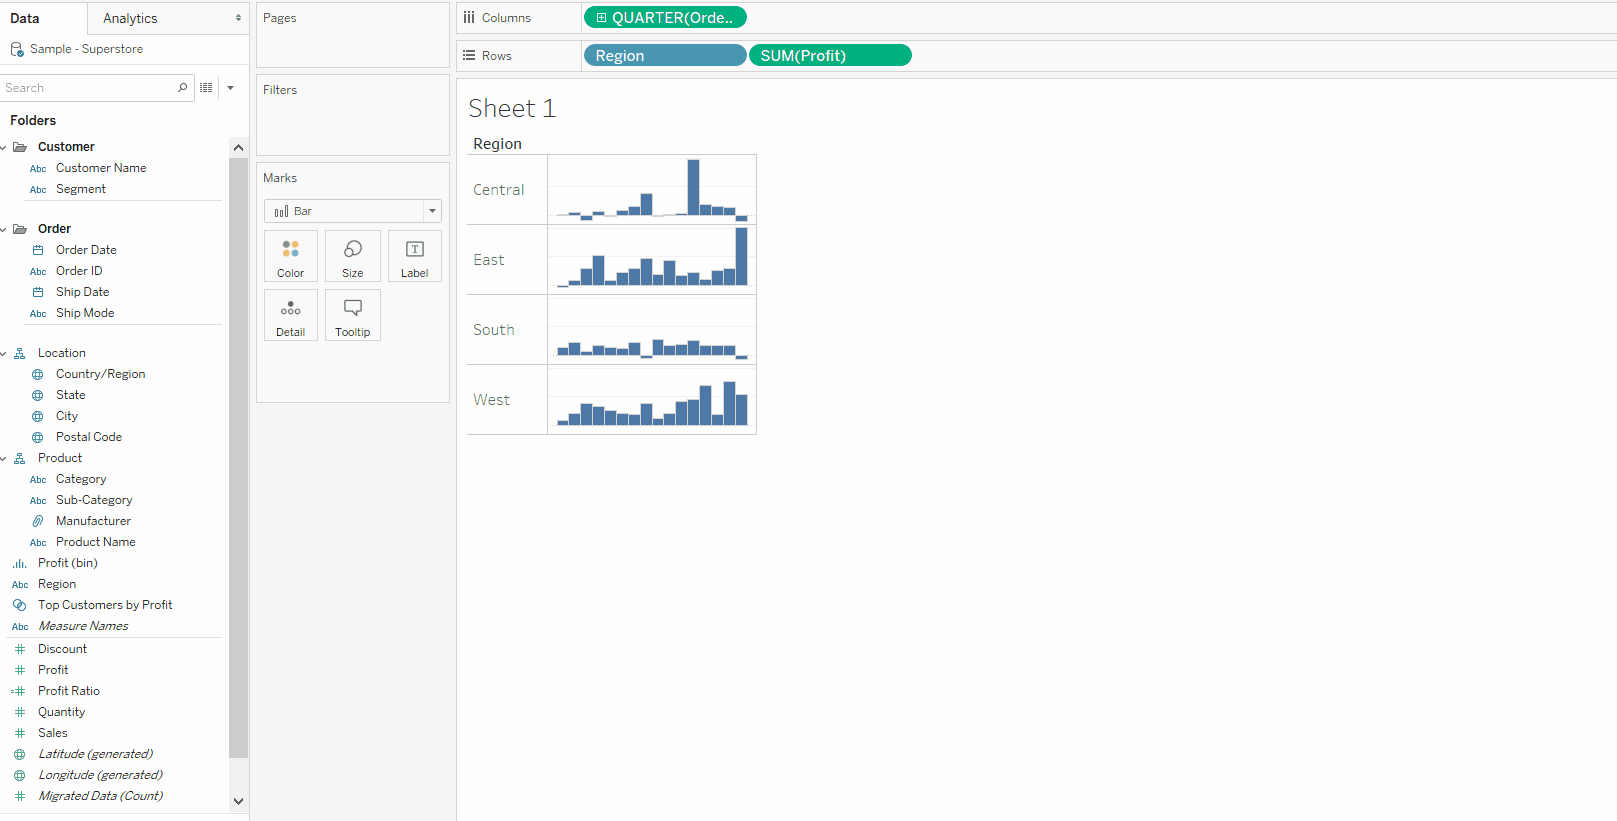The image size is (1617, 821).
Task: Click the globe icon next to Latitude (generated)
Action: click(20, 754)
